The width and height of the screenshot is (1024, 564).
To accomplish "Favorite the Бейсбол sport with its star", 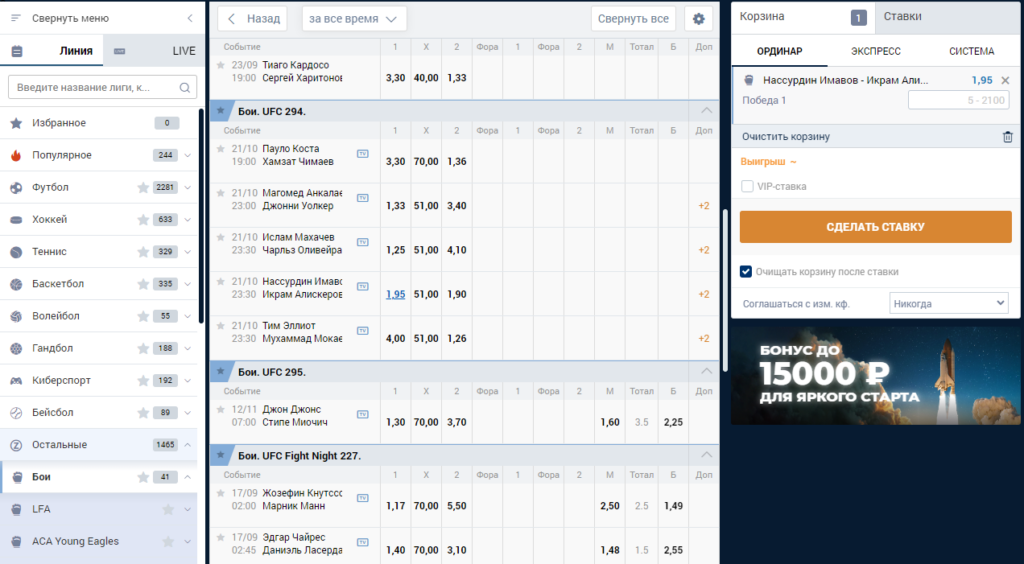I will click(x=143, y=413).
